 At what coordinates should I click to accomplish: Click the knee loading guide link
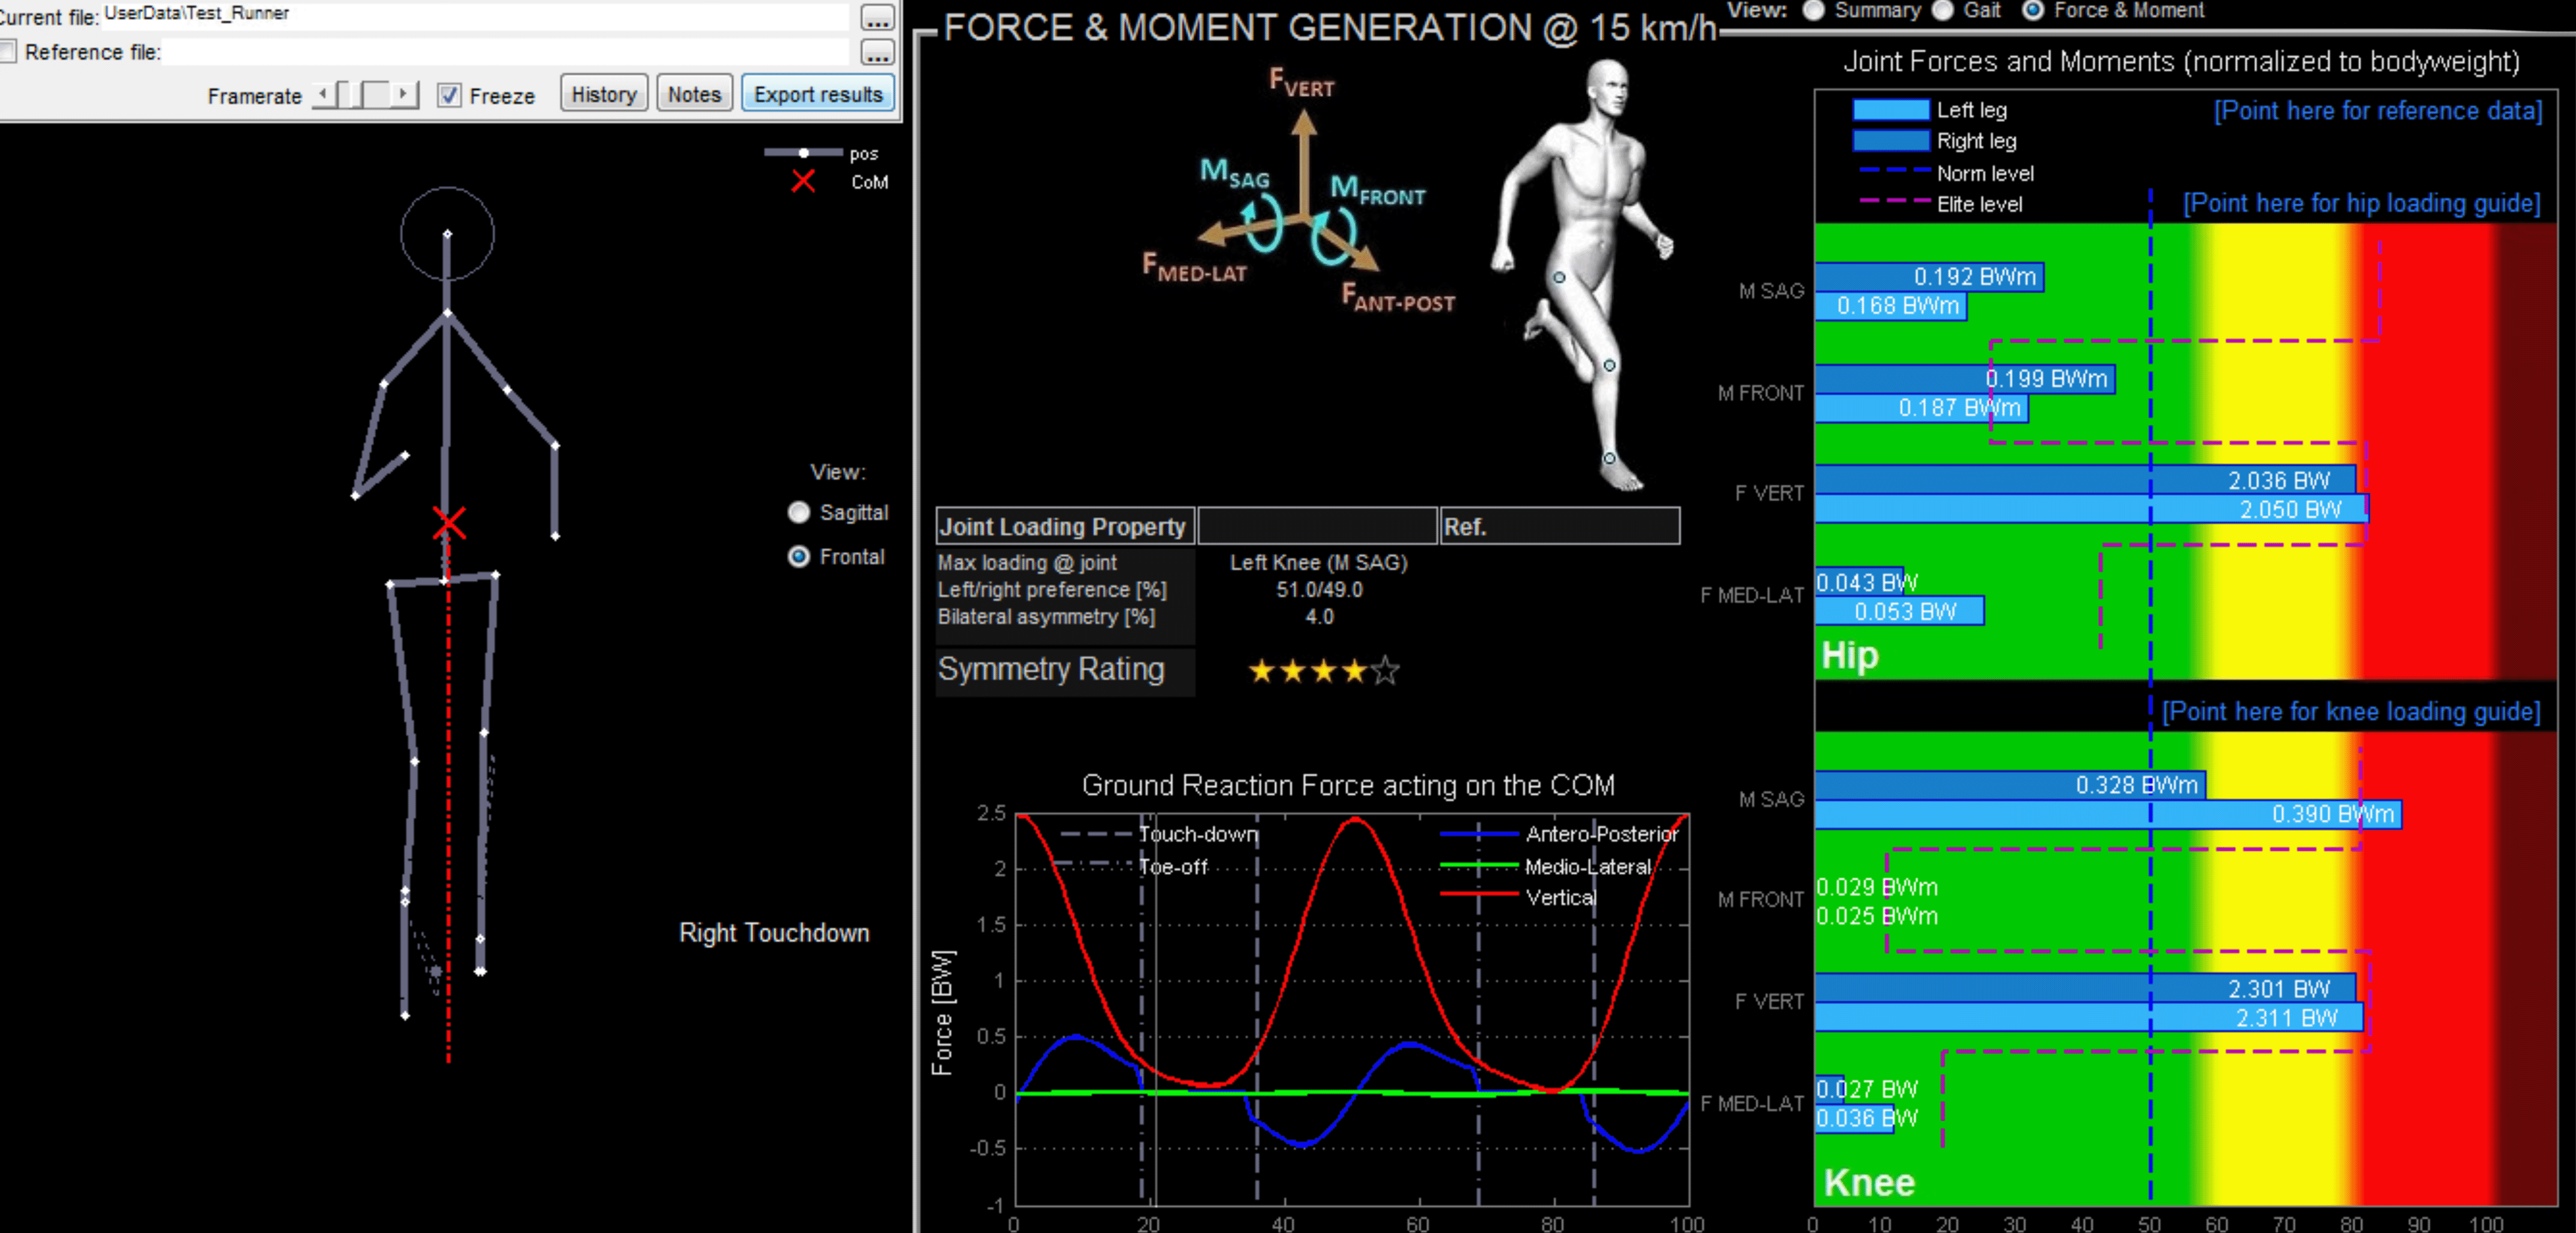coord(2350,712)
